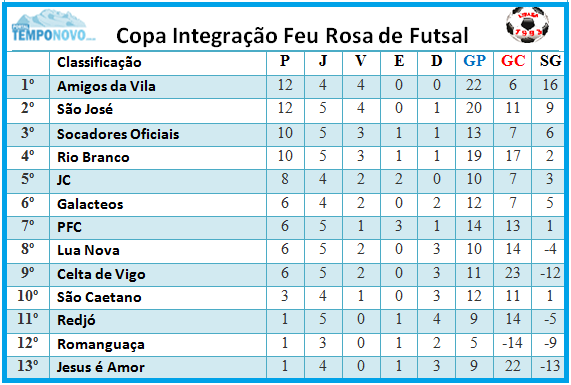The width and height of the screenshot is (571, 385).
Task: Select the São Caetano team cell
Action: click(x=99, y=297)
